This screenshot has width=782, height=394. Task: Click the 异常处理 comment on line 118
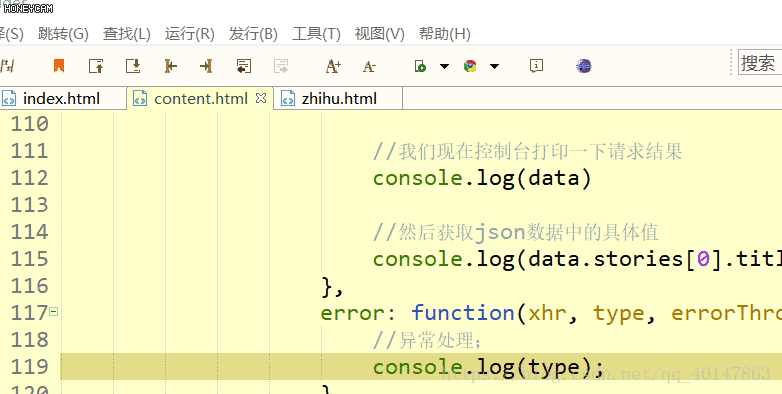pyautogui.click(x=427, y=340)
